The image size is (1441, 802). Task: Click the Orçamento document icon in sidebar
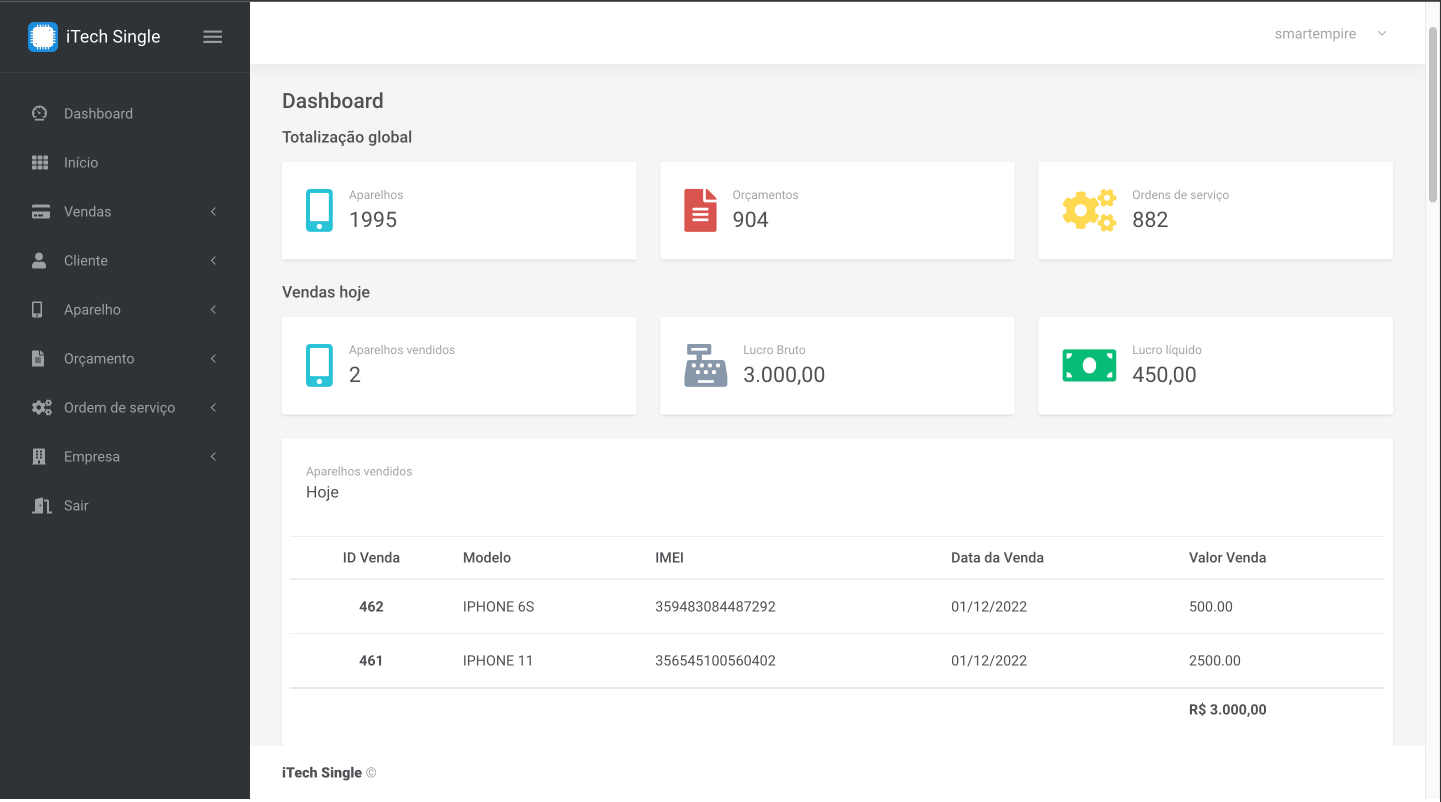38,358
